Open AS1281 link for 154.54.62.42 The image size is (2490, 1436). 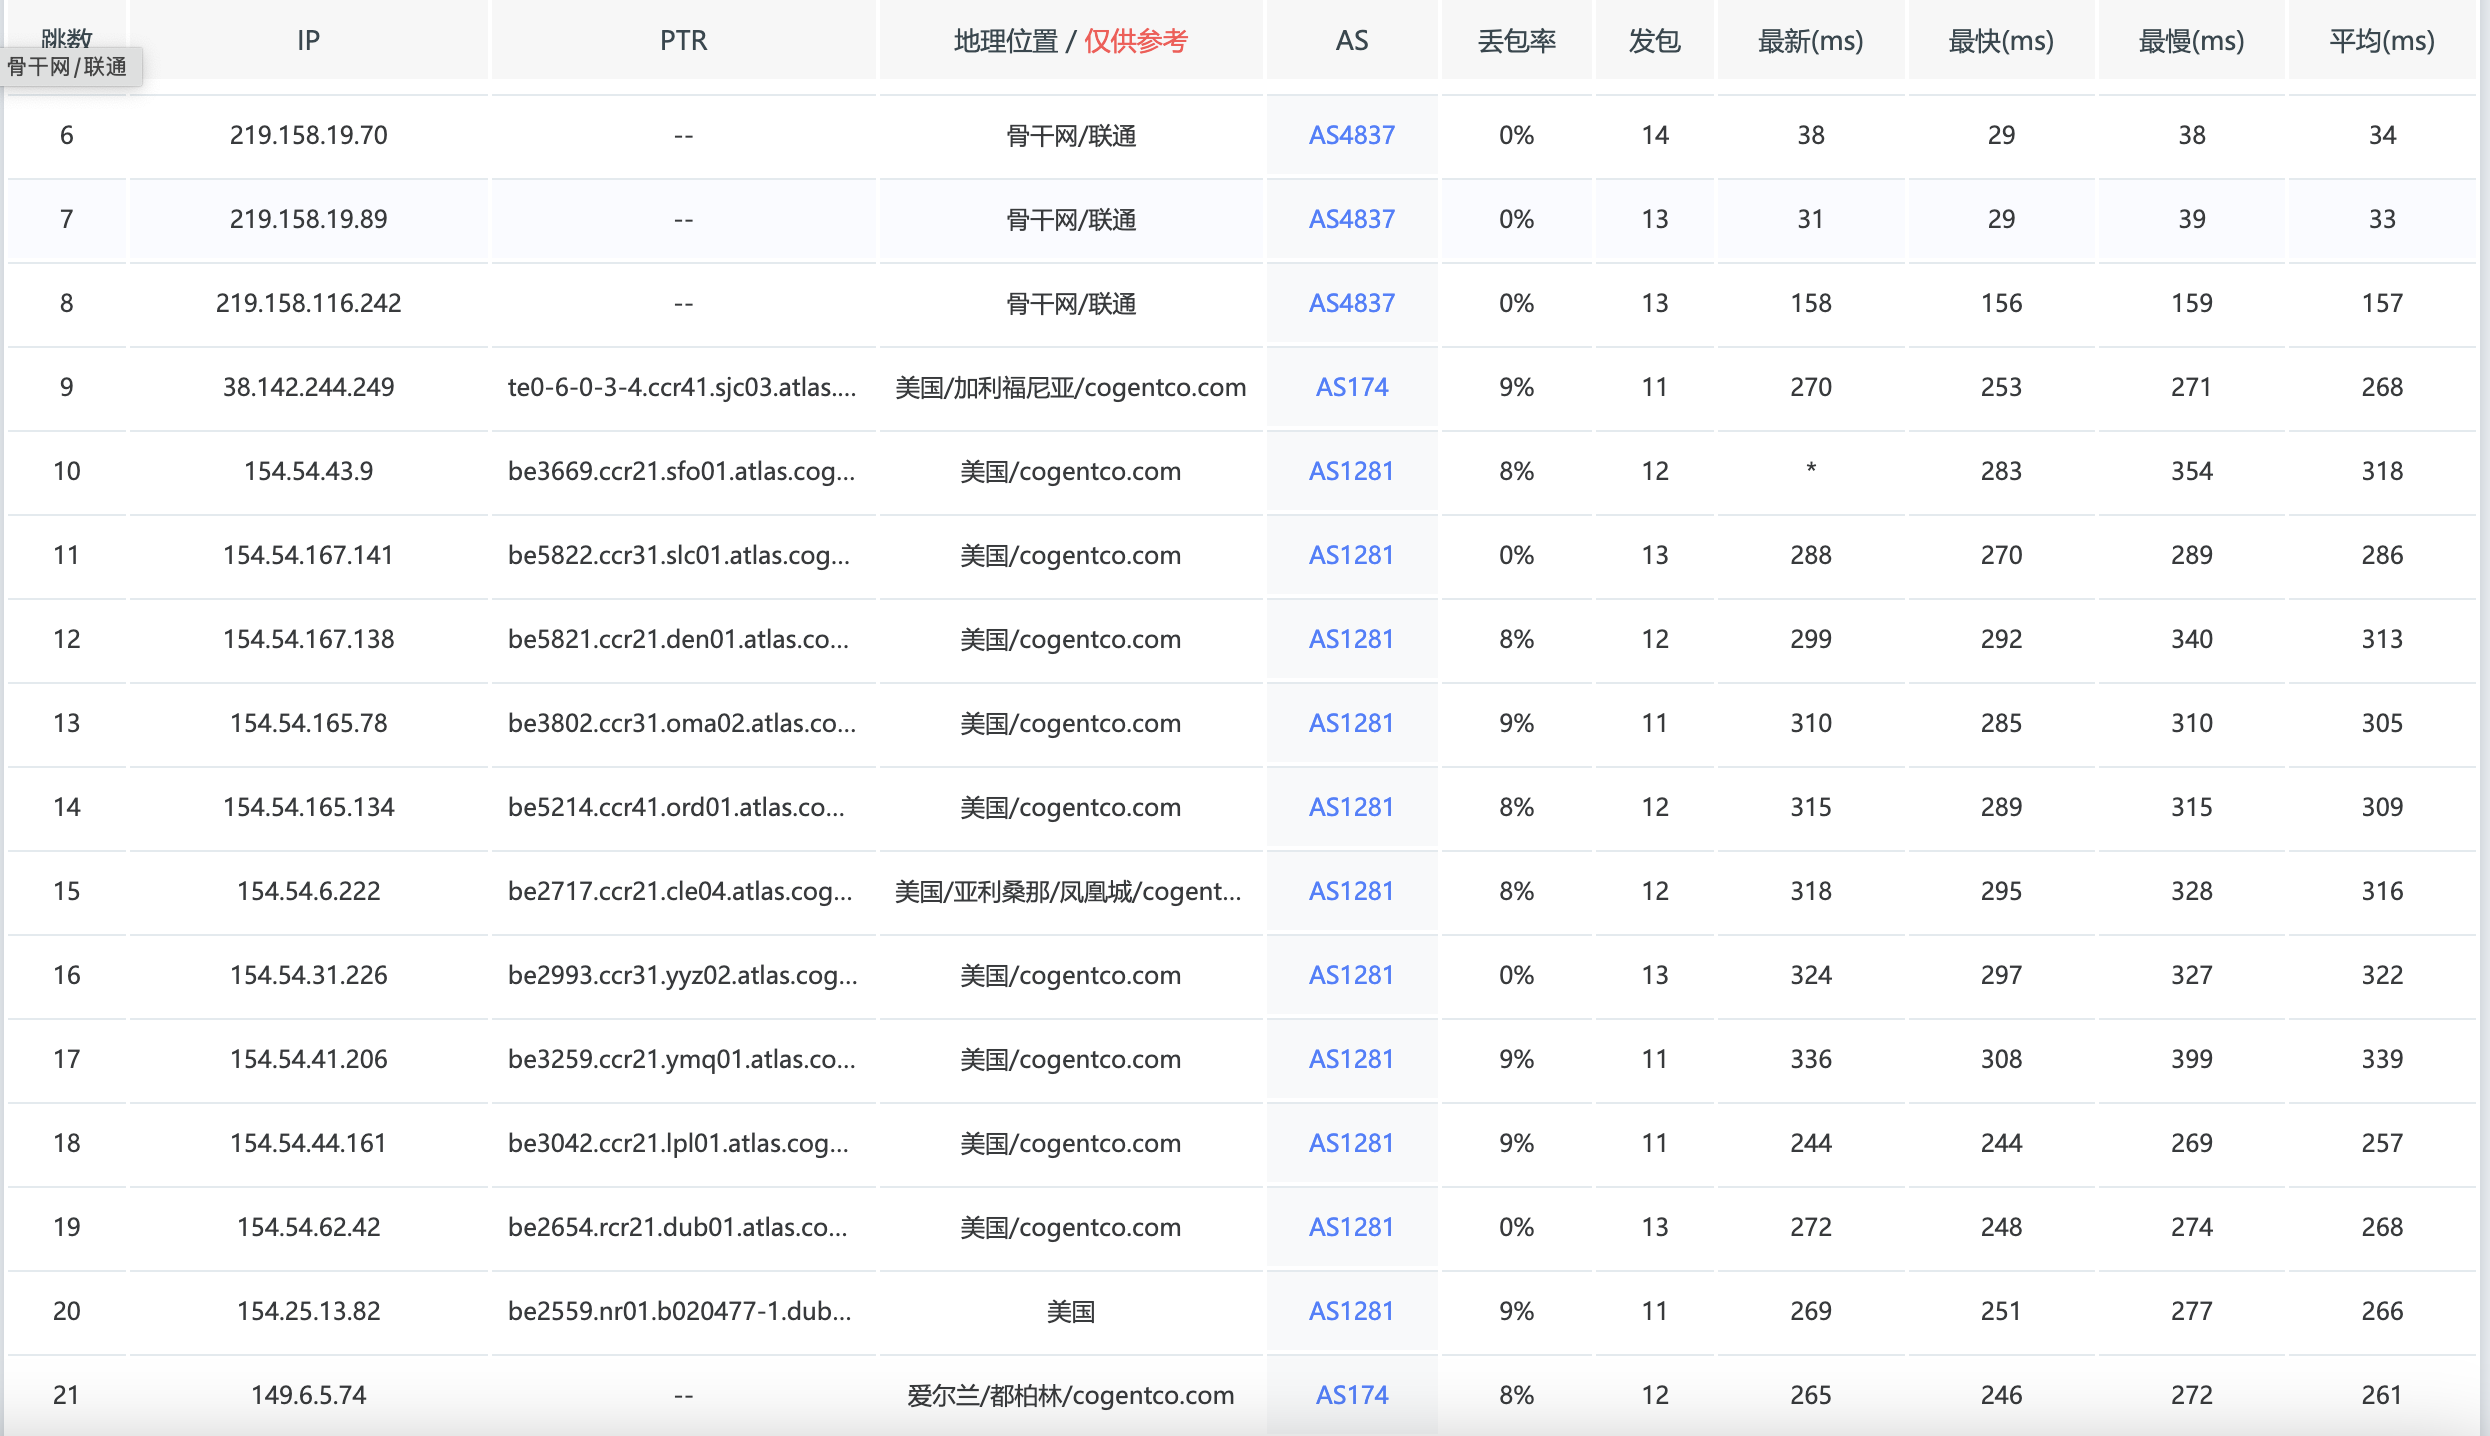point(1351,1227)
